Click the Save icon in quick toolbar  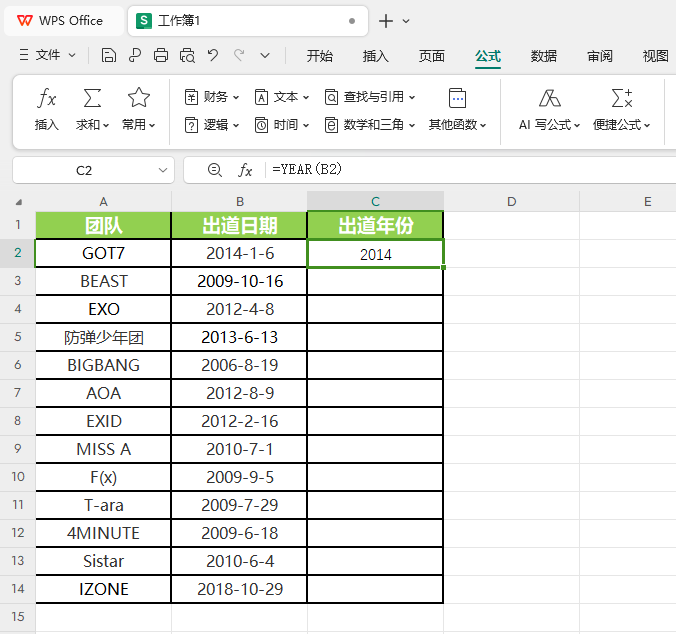[109, 56]
